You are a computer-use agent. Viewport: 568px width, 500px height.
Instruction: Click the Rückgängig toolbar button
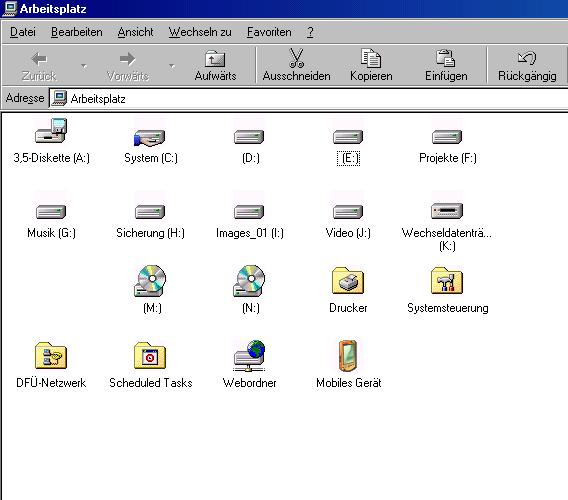coord(527,66)
